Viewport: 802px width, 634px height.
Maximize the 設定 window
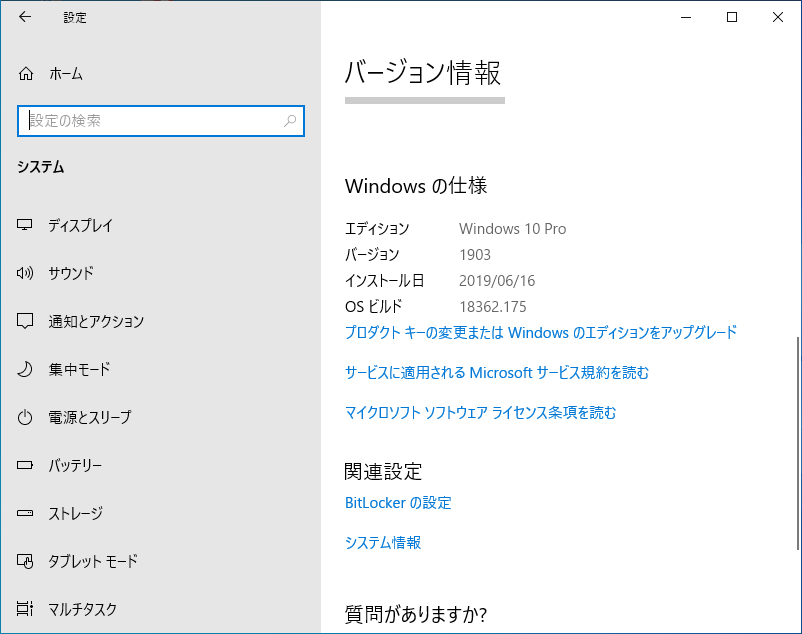click(732, 17)
